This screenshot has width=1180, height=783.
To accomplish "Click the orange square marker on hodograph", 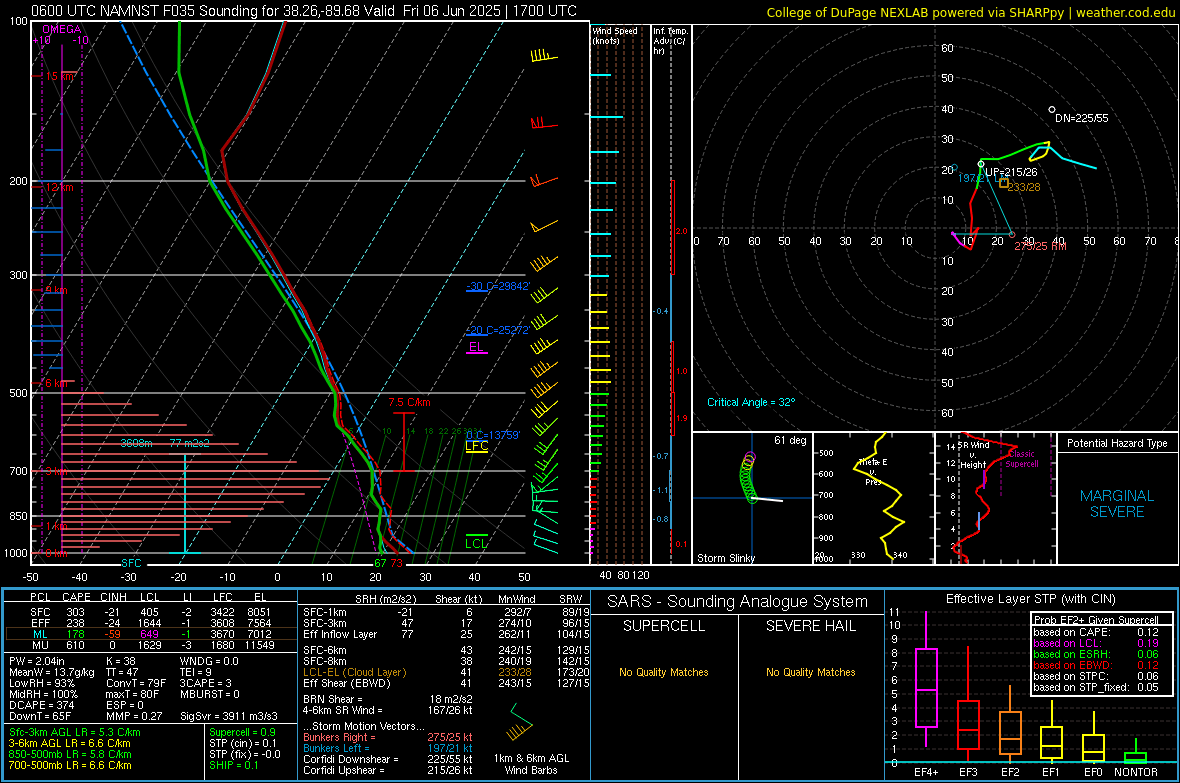I will [1003, 183].
